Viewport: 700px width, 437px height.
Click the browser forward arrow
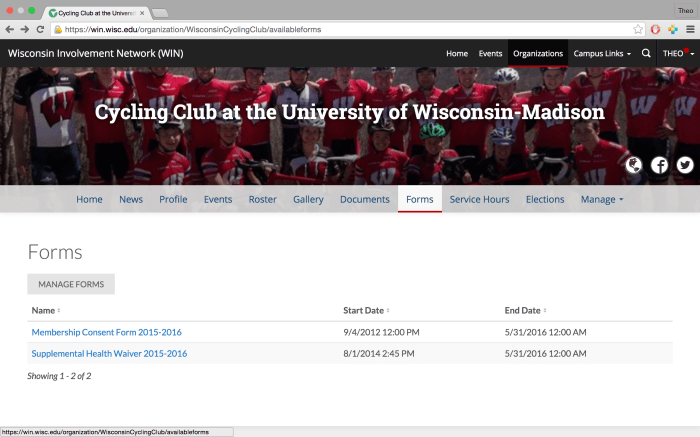[x=25, y=29]
